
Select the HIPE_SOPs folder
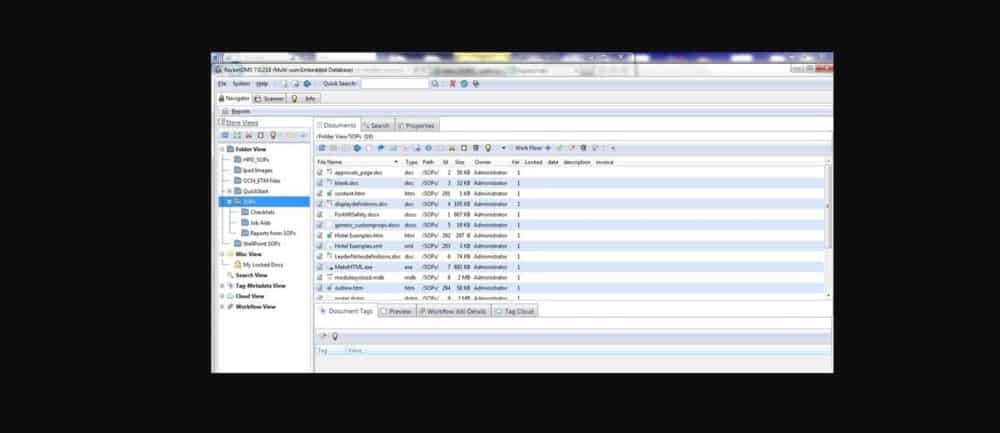click(255, 159)
